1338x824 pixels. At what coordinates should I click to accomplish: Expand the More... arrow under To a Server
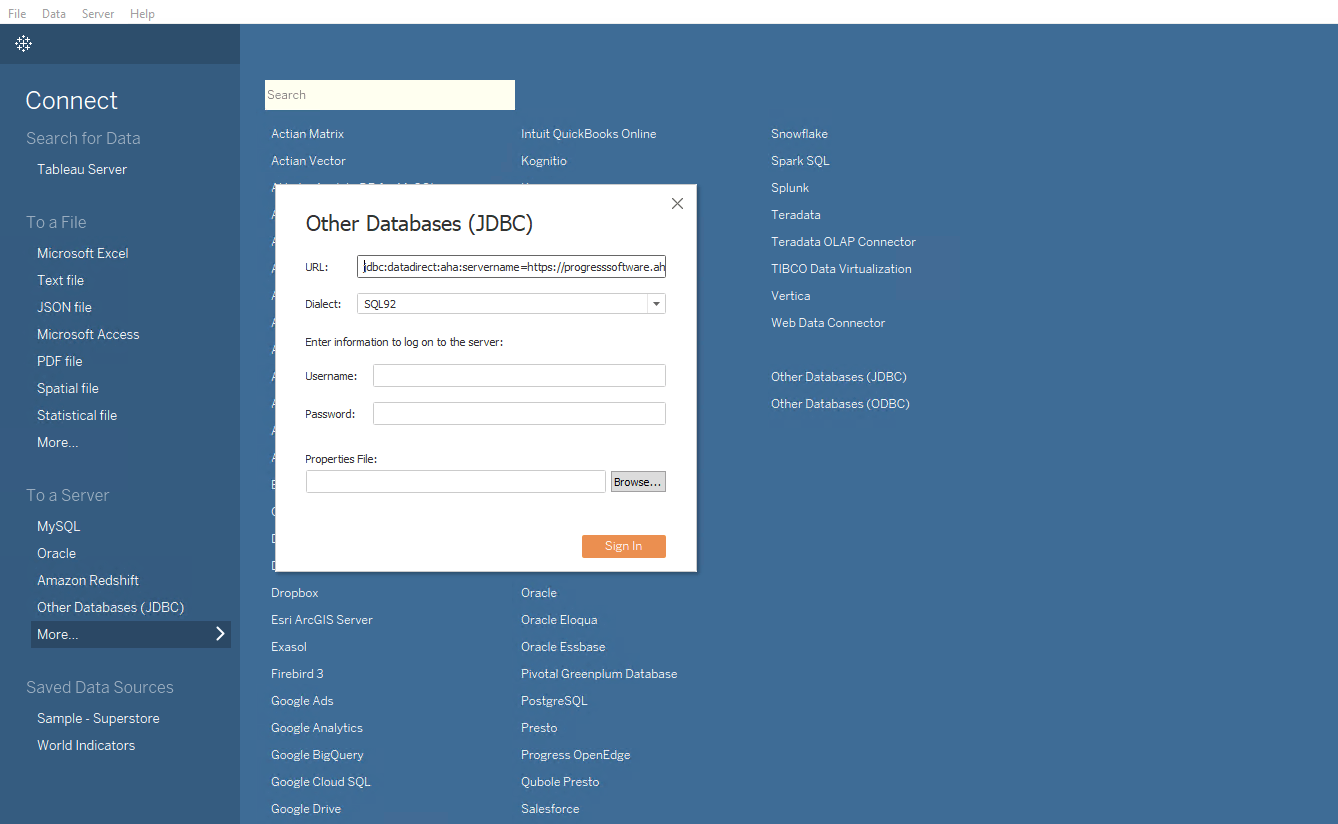coord(220,634)
